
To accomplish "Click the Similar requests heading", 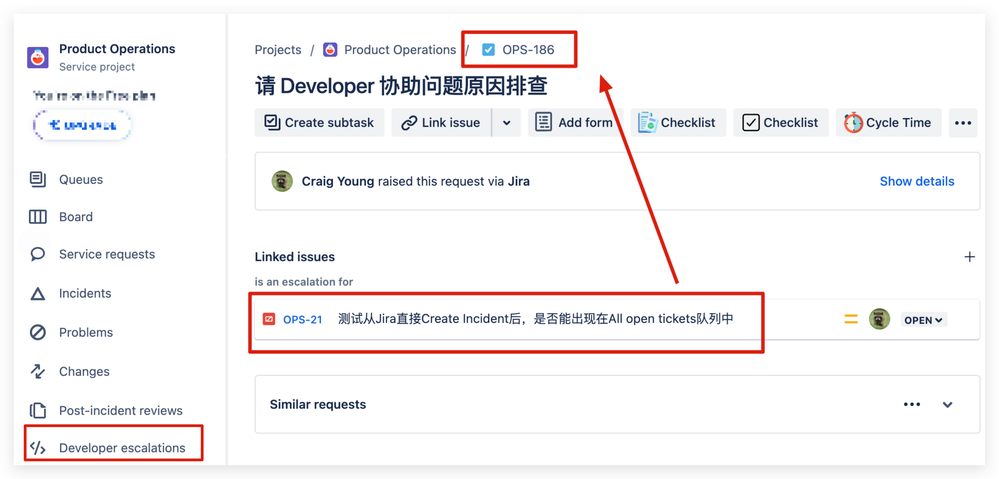I will [318, 404].
